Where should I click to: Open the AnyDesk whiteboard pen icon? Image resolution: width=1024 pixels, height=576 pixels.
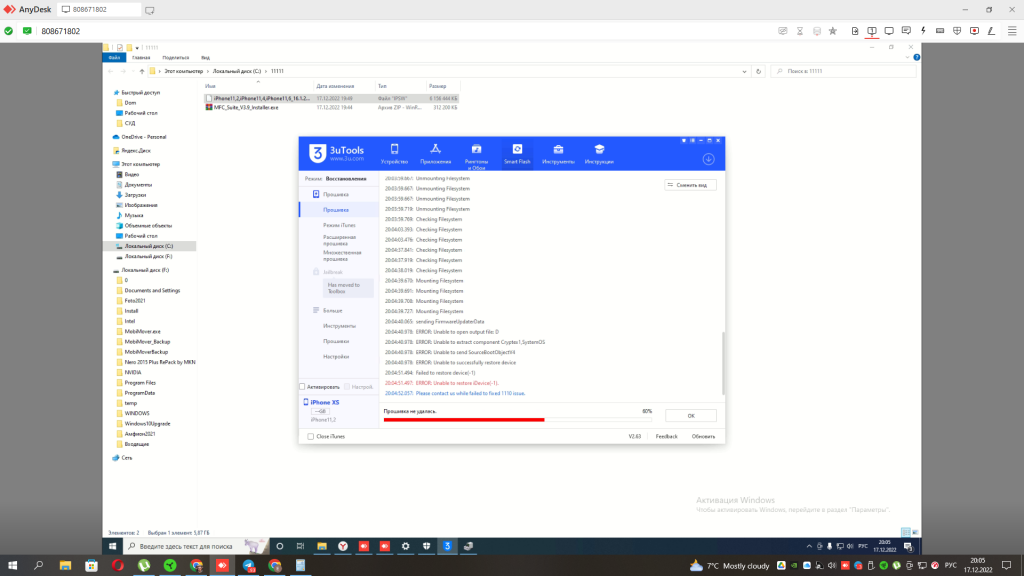[991, 31]
